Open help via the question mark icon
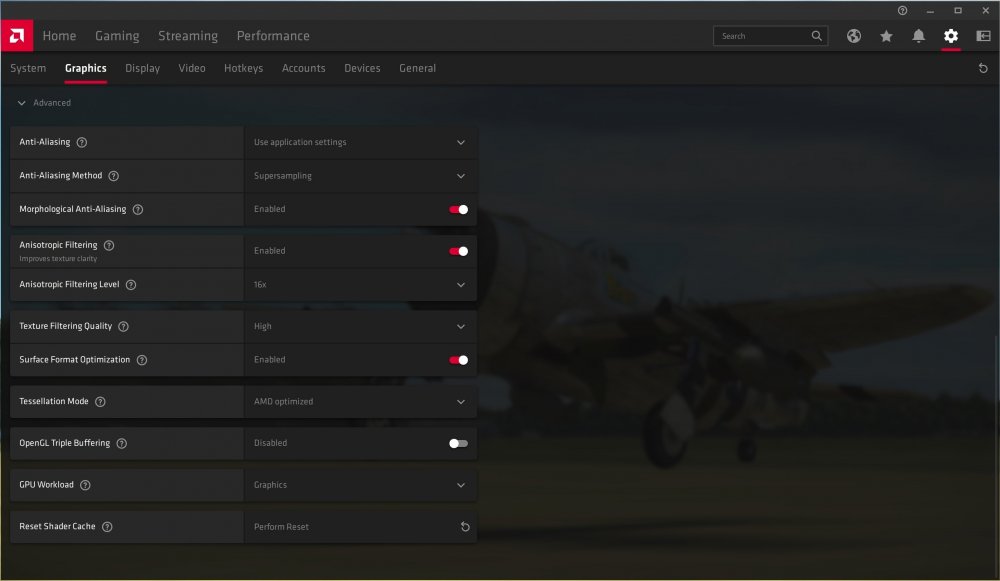The image size is (1000, 581). (902, 10)
